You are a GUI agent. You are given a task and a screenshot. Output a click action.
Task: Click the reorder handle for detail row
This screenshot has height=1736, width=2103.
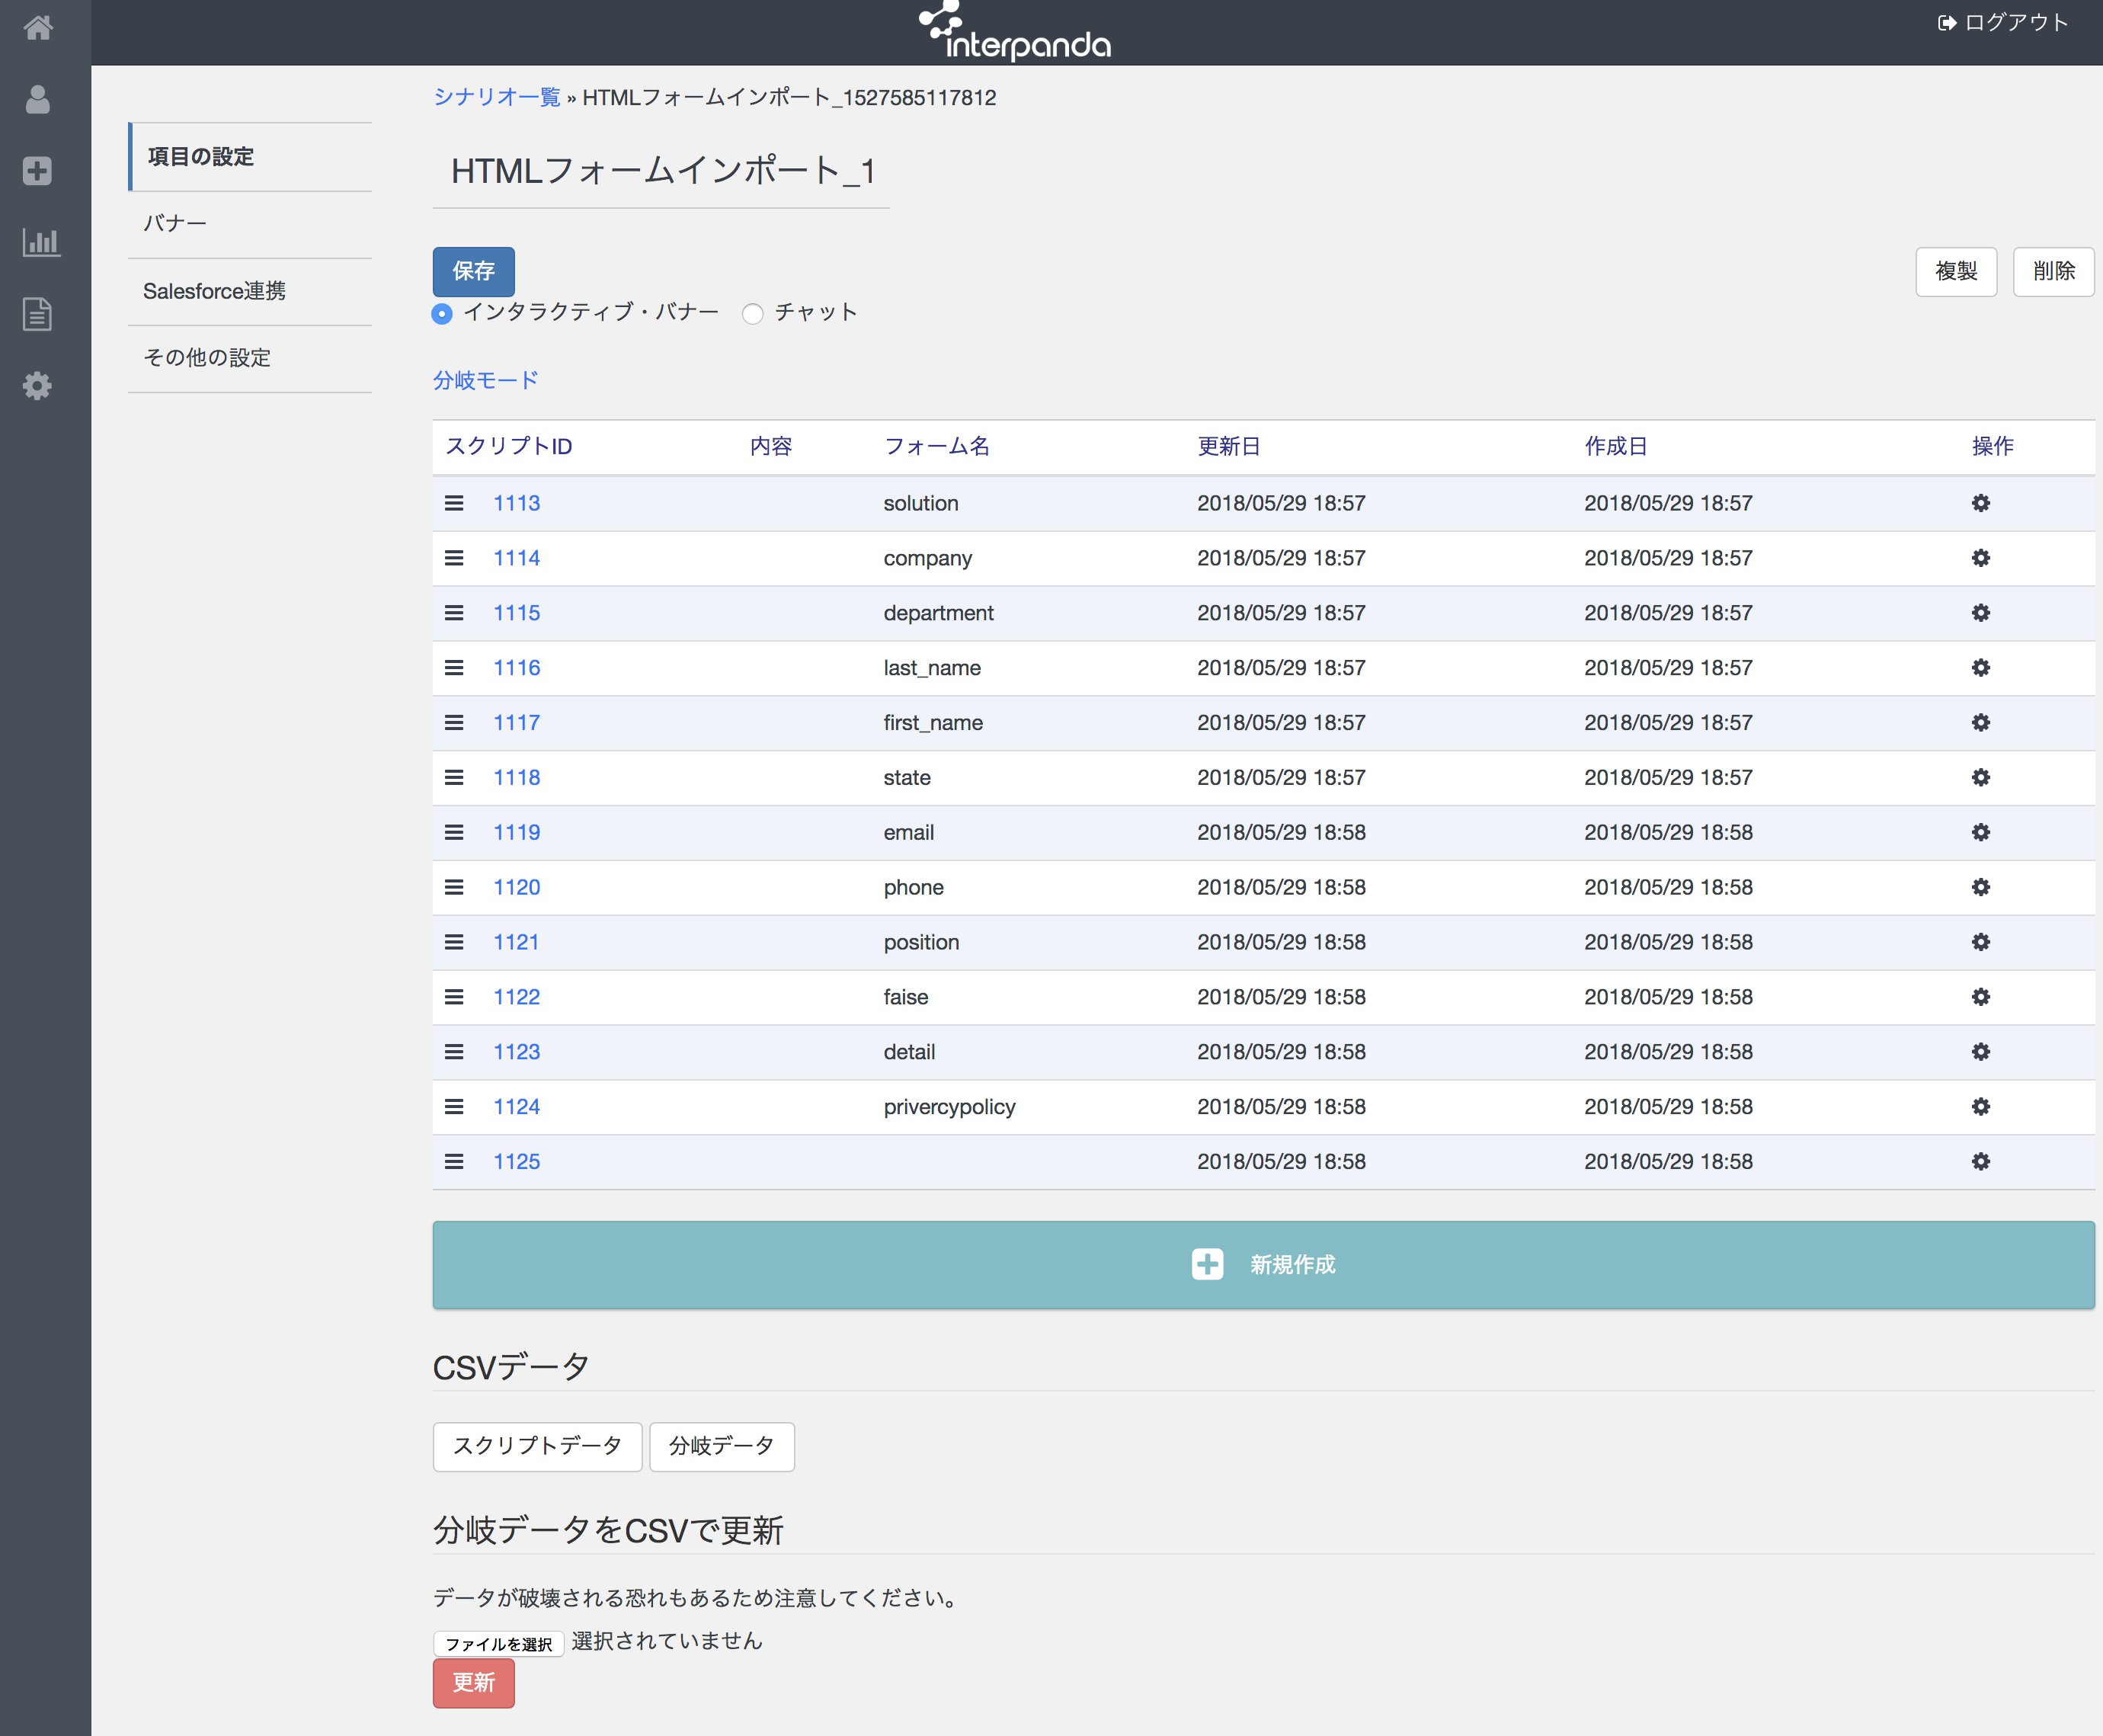point(454,1052)
